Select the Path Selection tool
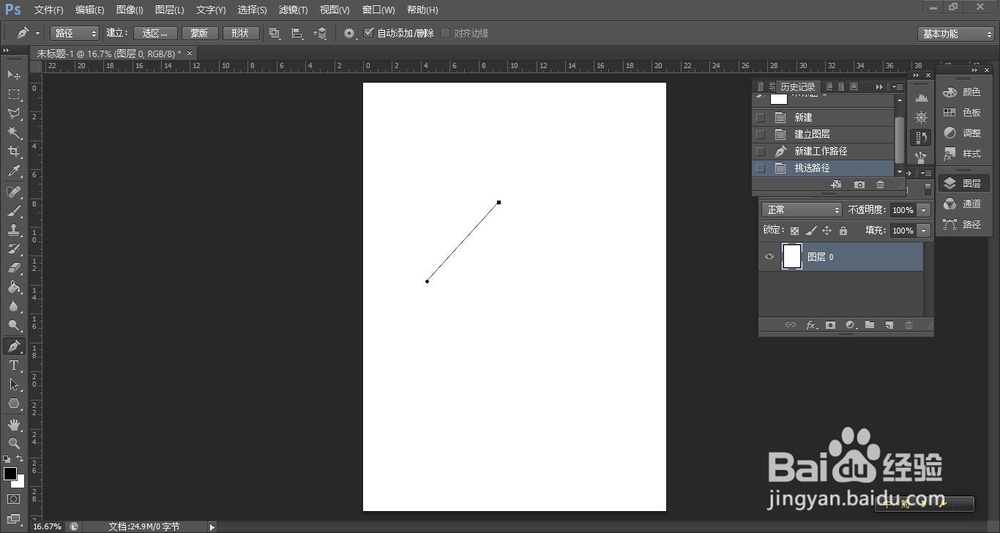This screenshot has height=533, width=1000. pos(13,384)
